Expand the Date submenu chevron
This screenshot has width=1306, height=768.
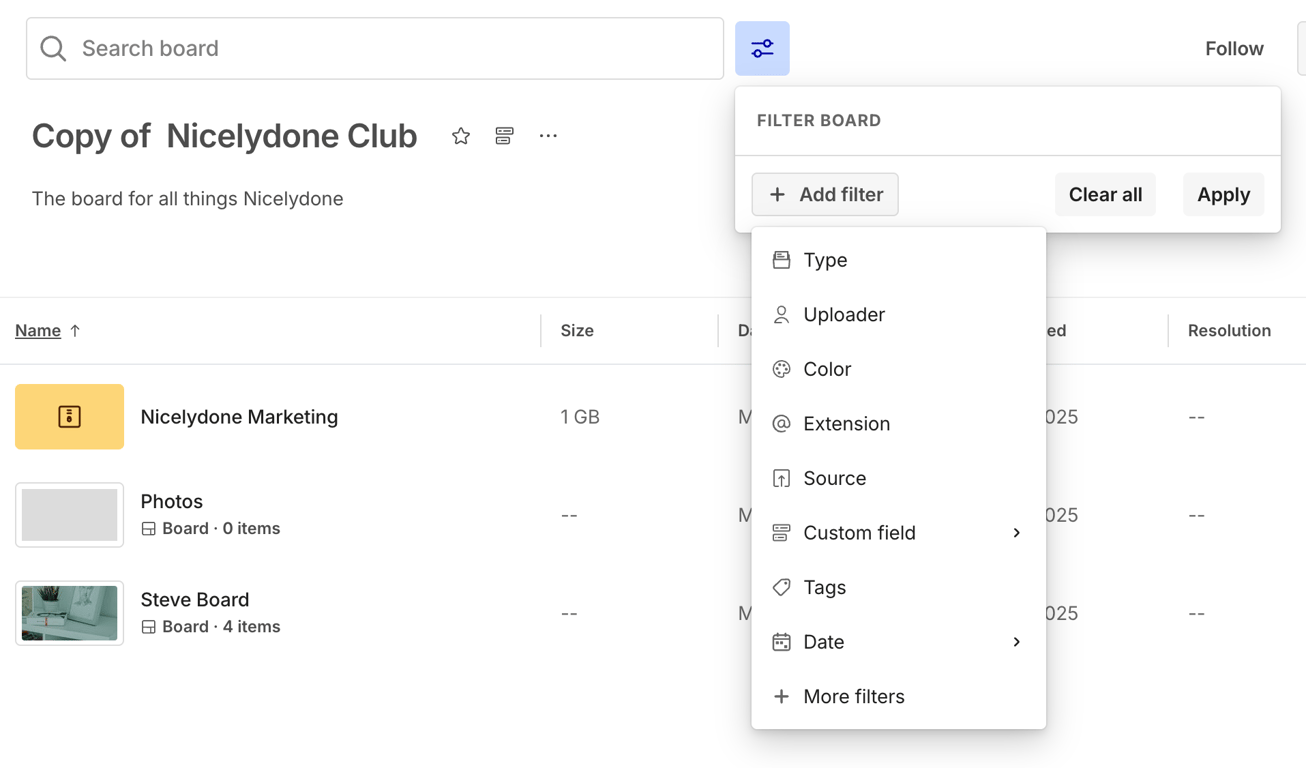[x=1016, y=642]
